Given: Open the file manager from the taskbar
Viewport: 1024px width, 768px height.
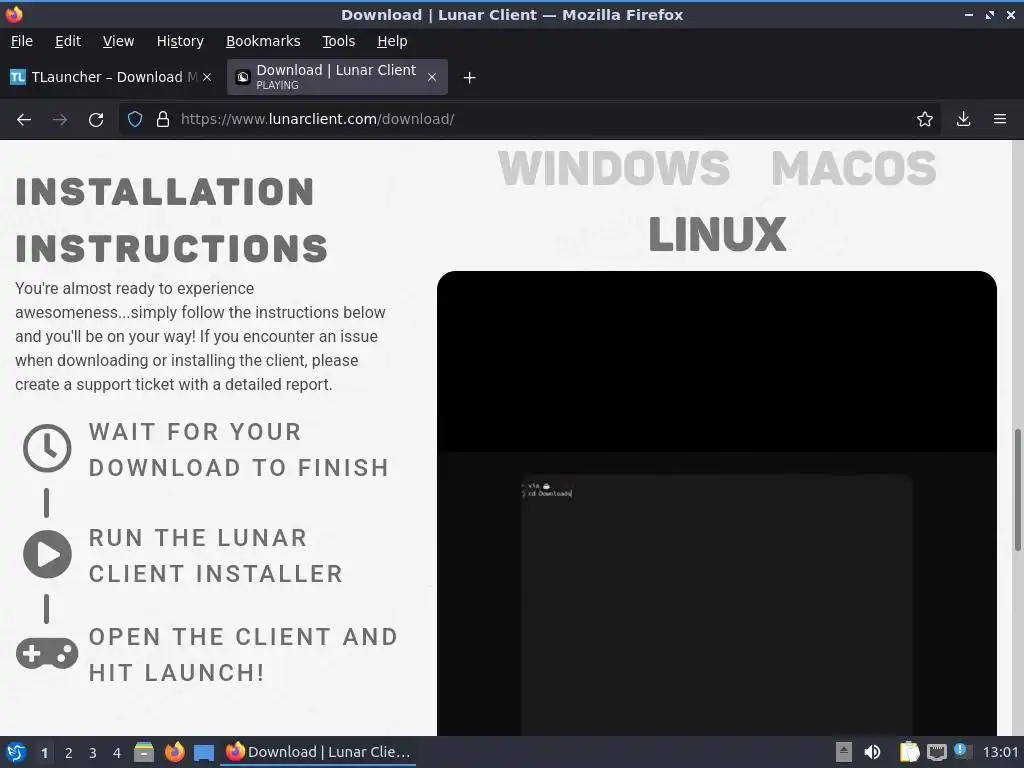Looking at the screenshot, I should [x=144, y=752].
